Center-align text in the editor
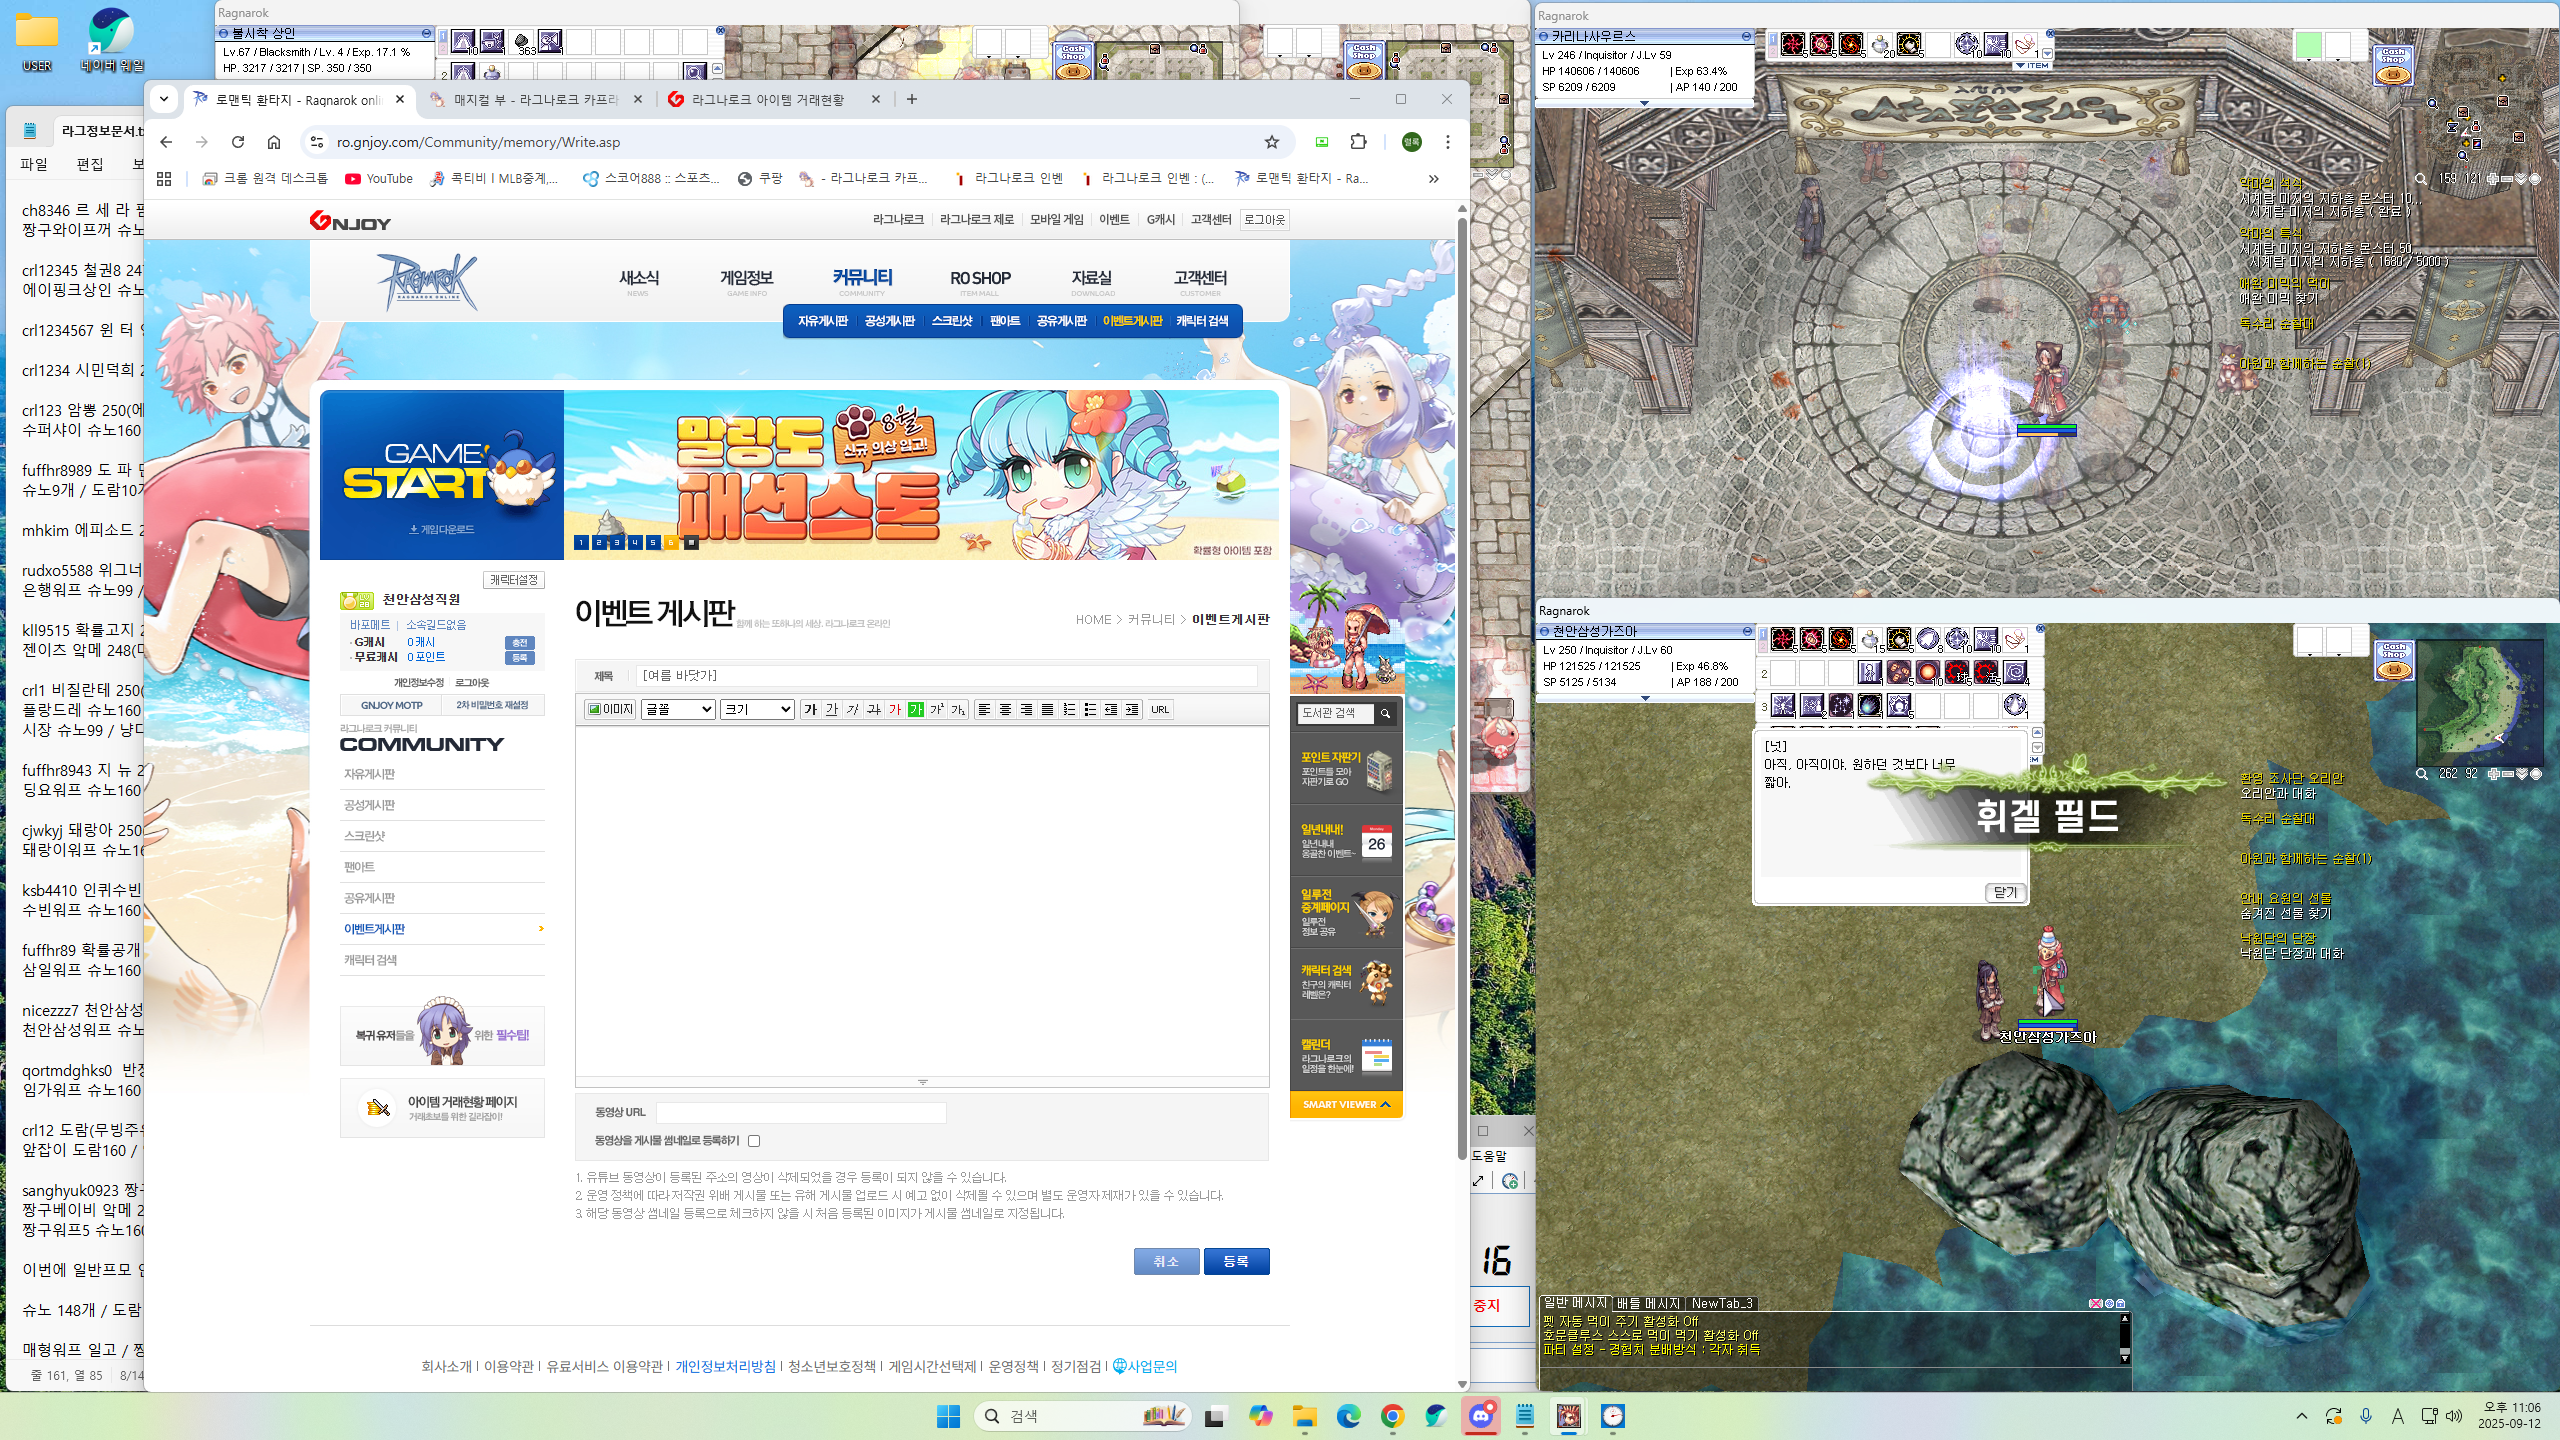The image size is (2560, 1440). point(1005,709)
